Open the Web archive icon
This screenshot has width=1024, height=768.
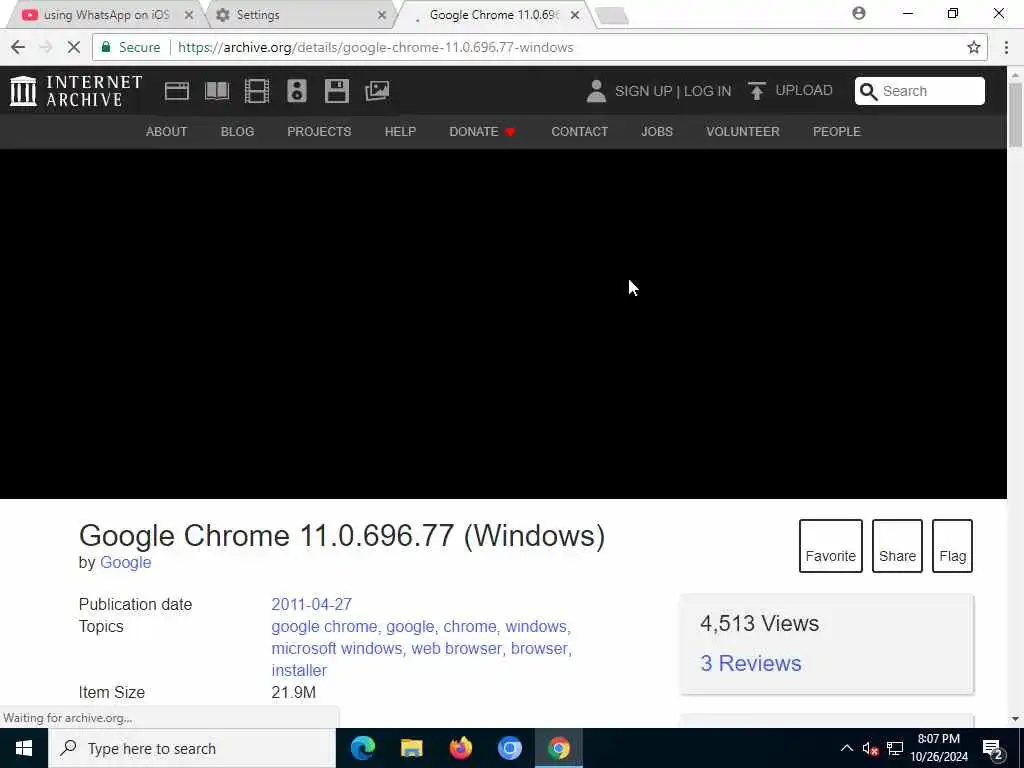[x=176, y=91]
